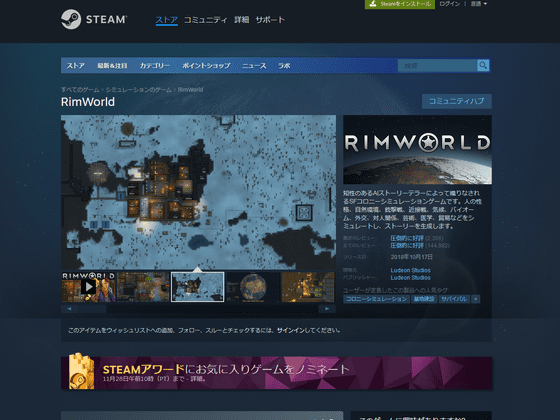Image resolution: width=560 pixels, height=420 pixels.
Task: Click the RimWorld breadcrumb link
Action: click(x=190, y=90)
